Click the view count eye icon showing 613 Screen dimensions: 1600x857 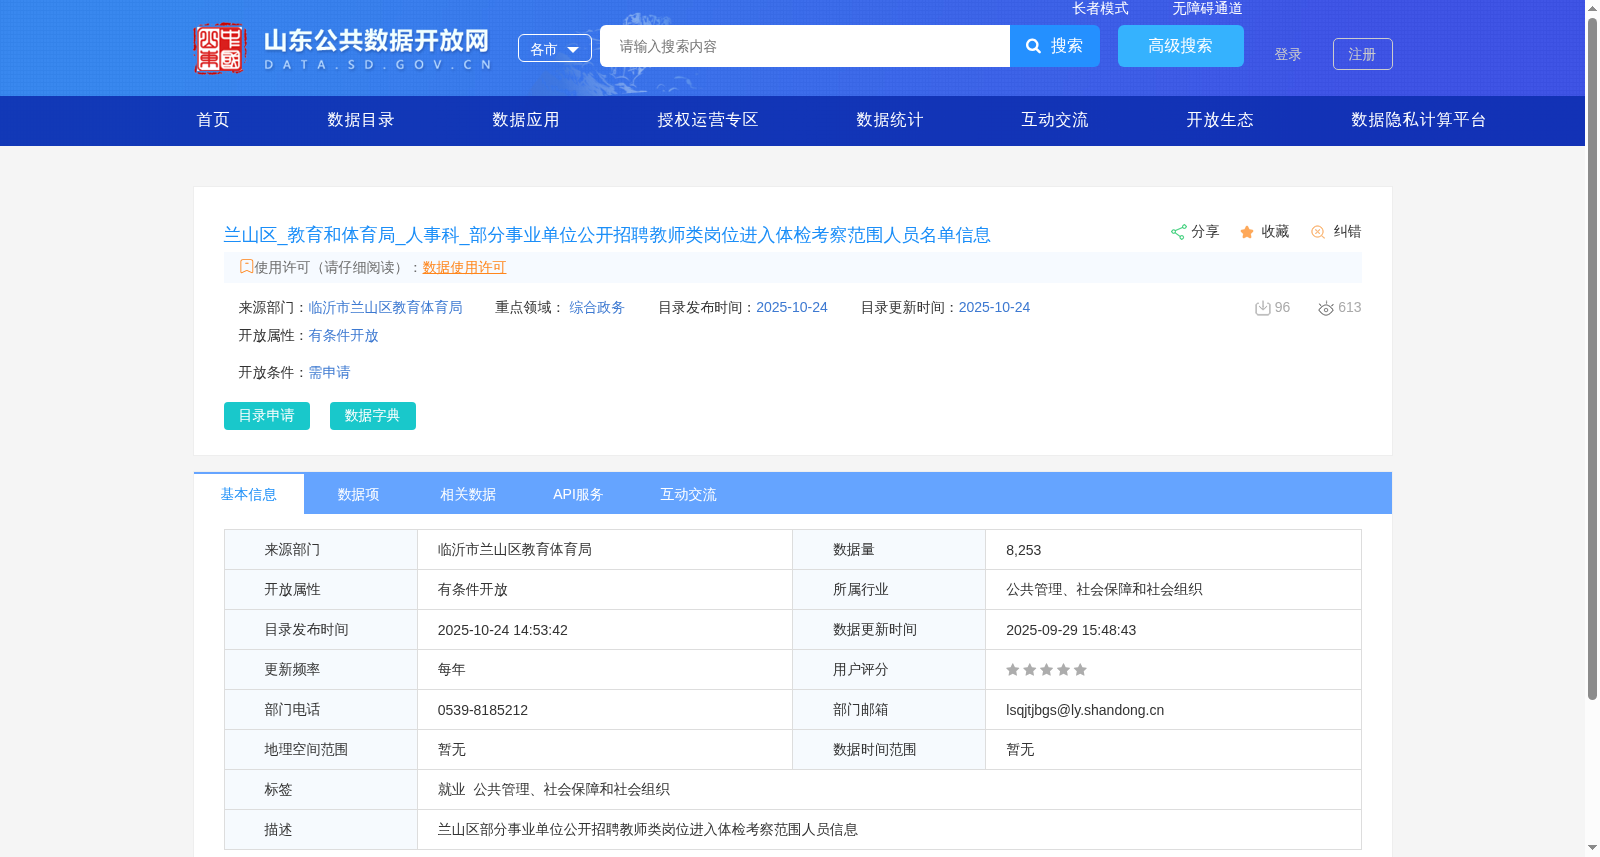coord(1326,308)
